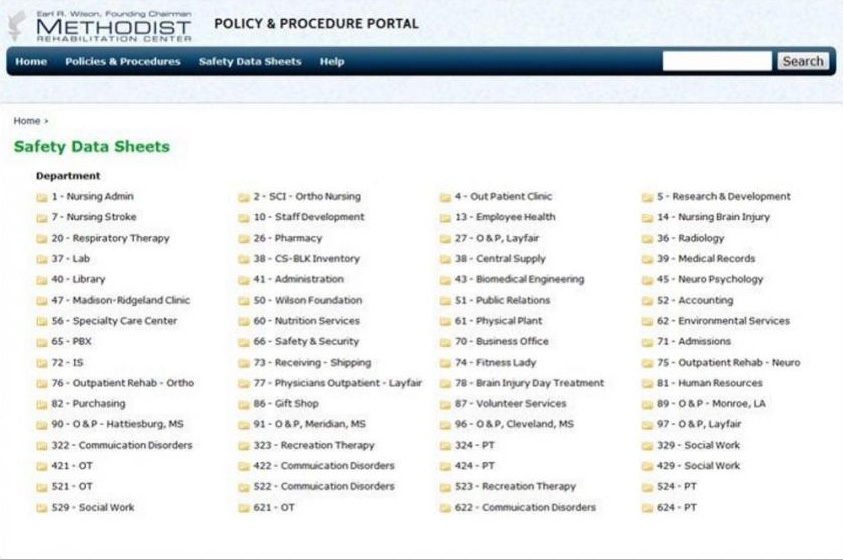Image resolution: width=843 pixels, height=560 pixels.
Task: Open 73 - Receiving - Shipping link
Action: [x=312, y=363]
